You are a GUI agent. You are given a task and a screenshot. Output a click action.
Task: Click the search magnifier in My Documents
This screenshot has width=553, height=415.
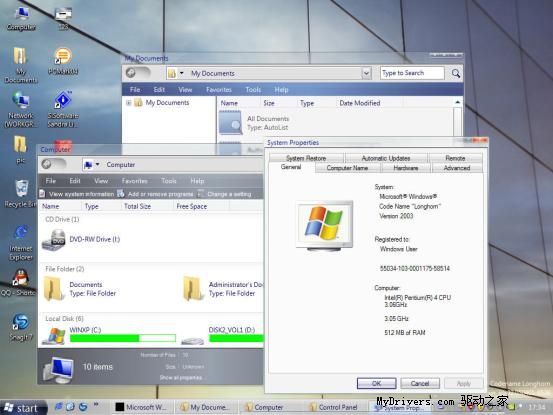pyautogui.click(x=456, y=73)
